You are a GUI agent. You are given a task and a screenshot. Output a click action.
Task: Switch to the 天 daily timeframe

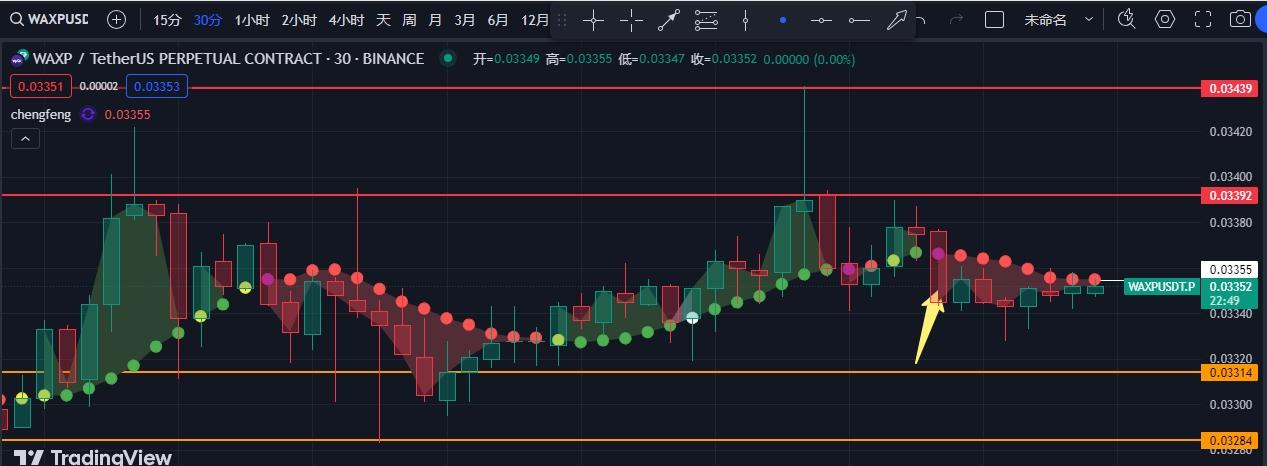click(383, 19)
